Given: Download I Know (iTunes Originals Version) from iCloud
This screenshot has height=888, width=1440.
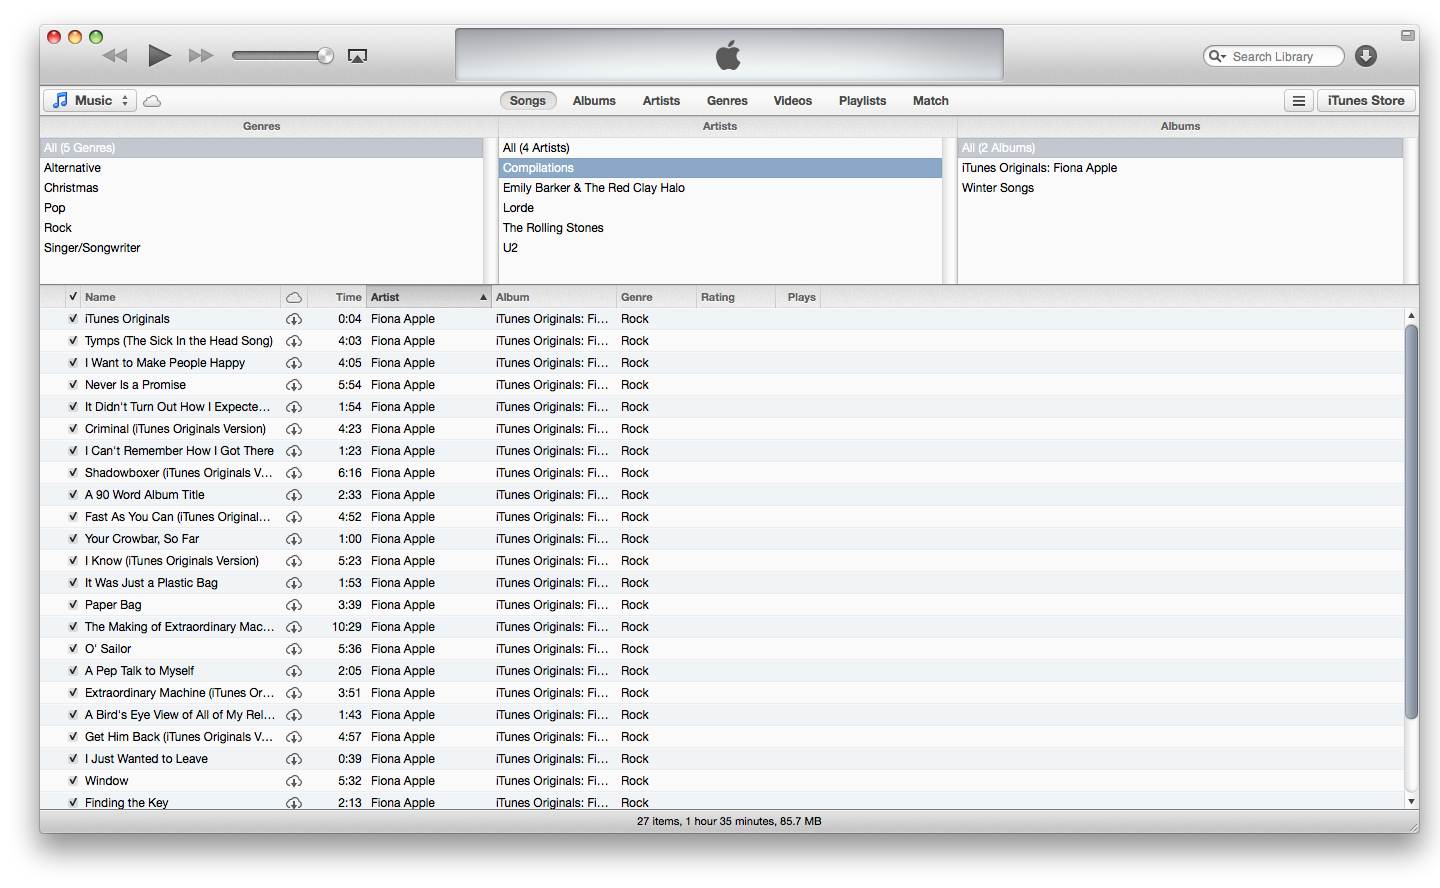Looking at the screenshot, I should pos(294,561).
